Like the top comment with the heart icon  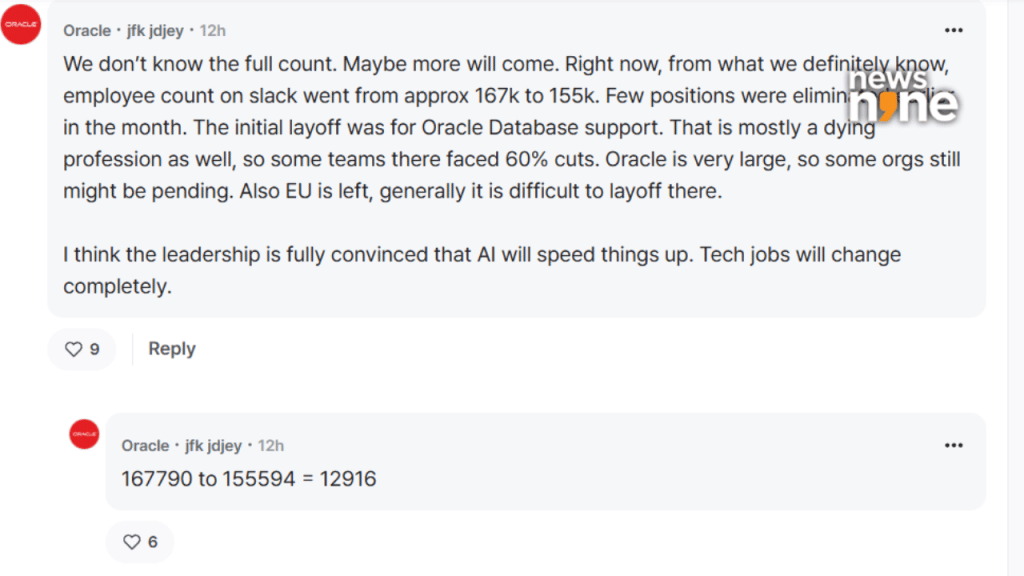point(73,349)
